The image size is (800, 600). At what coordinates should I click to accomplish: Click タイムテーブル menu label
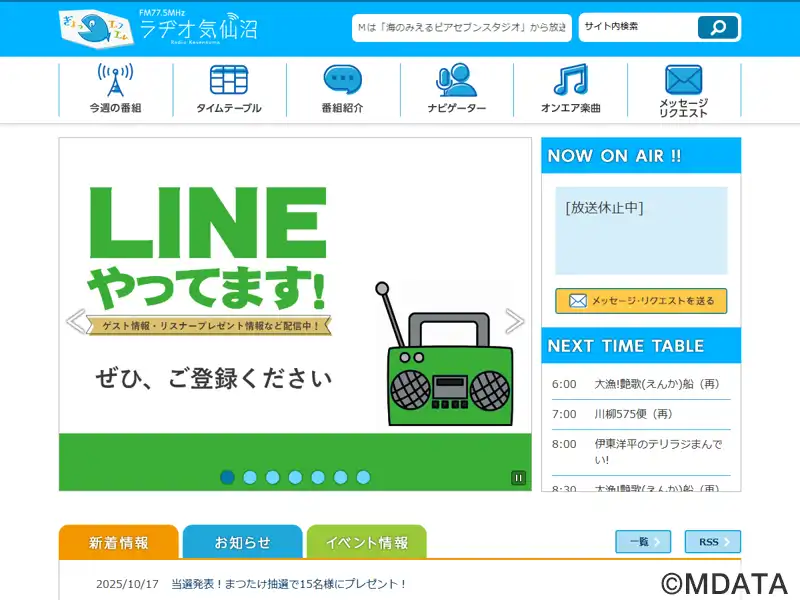(229, 108)
